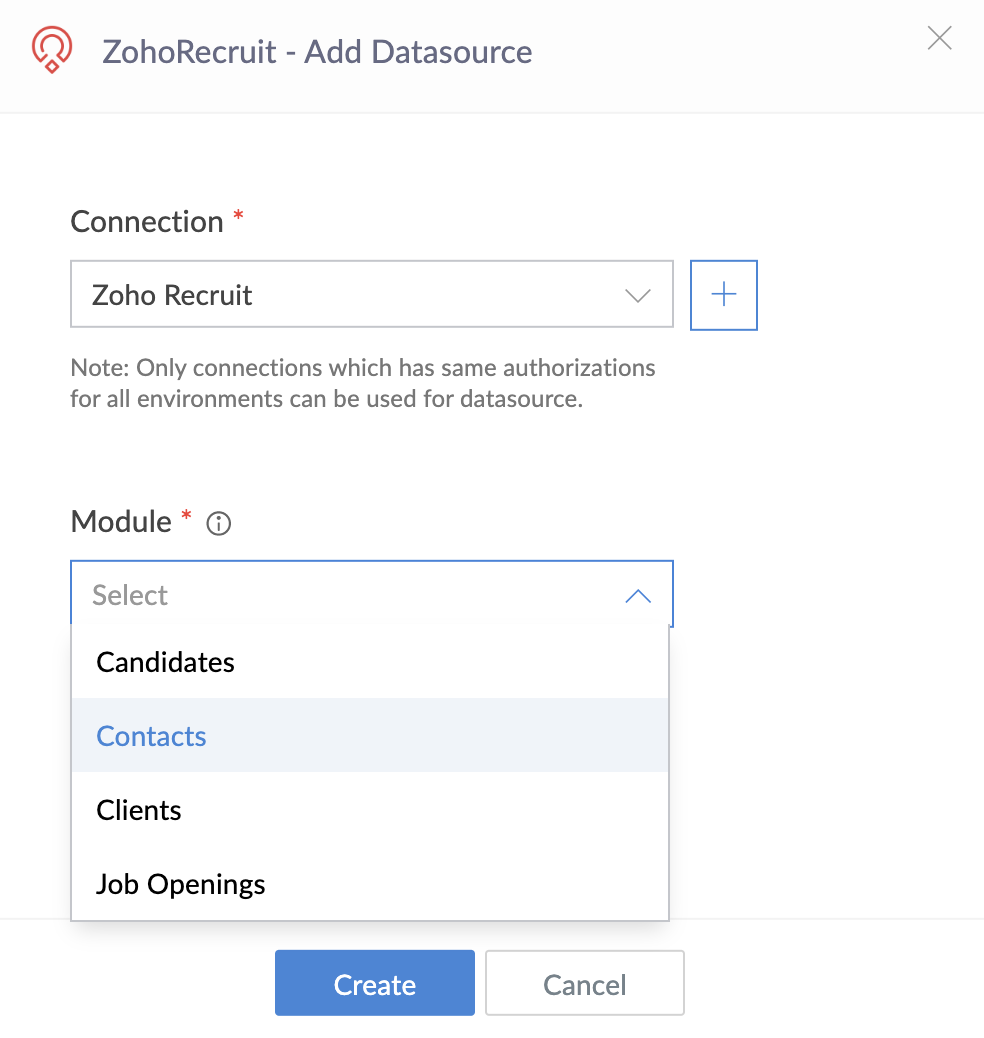This screenshot has height=1038, width=984.
Task: Open the Module info tooltip icon
Action: point(218,523)
